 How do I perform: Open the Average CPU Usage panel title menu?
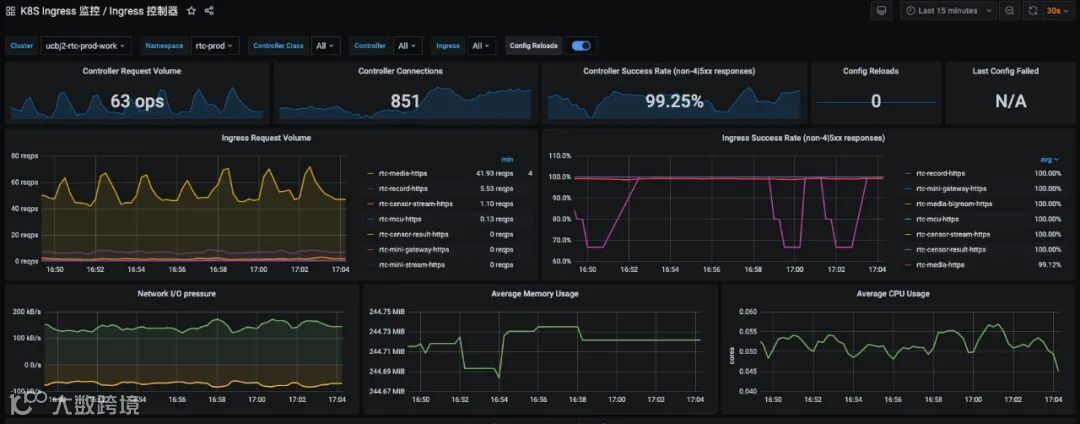tap(895, 293)
